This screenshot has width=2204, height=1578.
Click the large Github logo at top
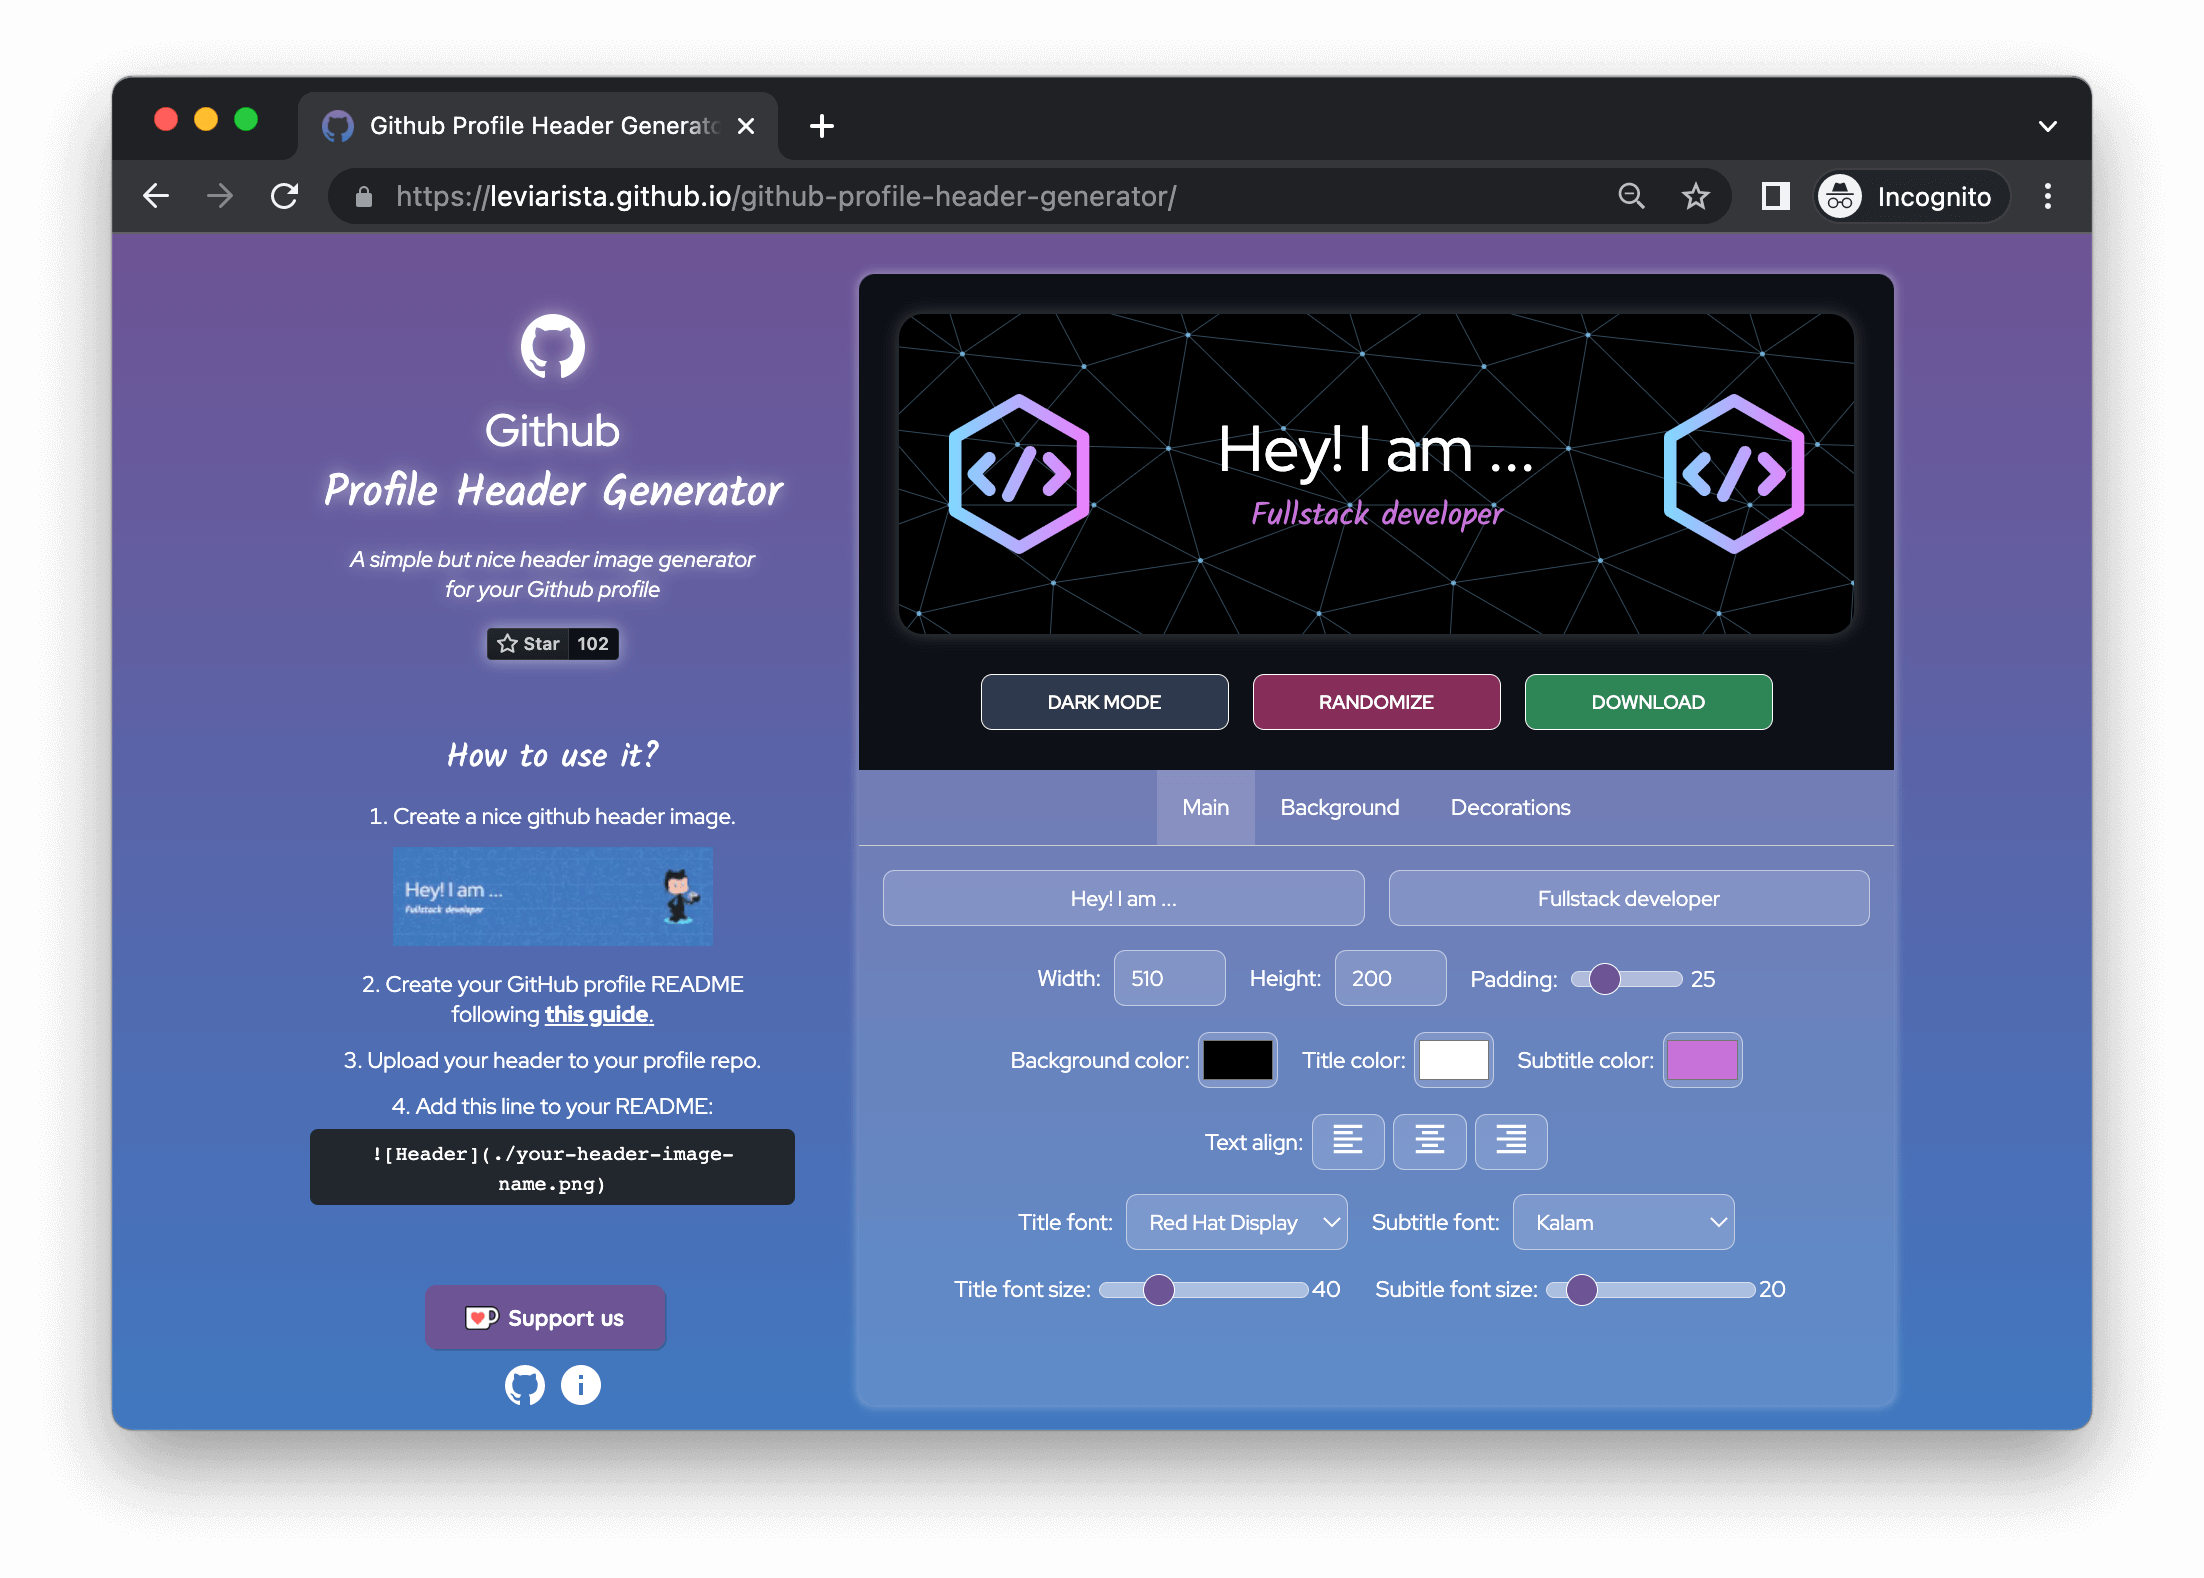552,346
